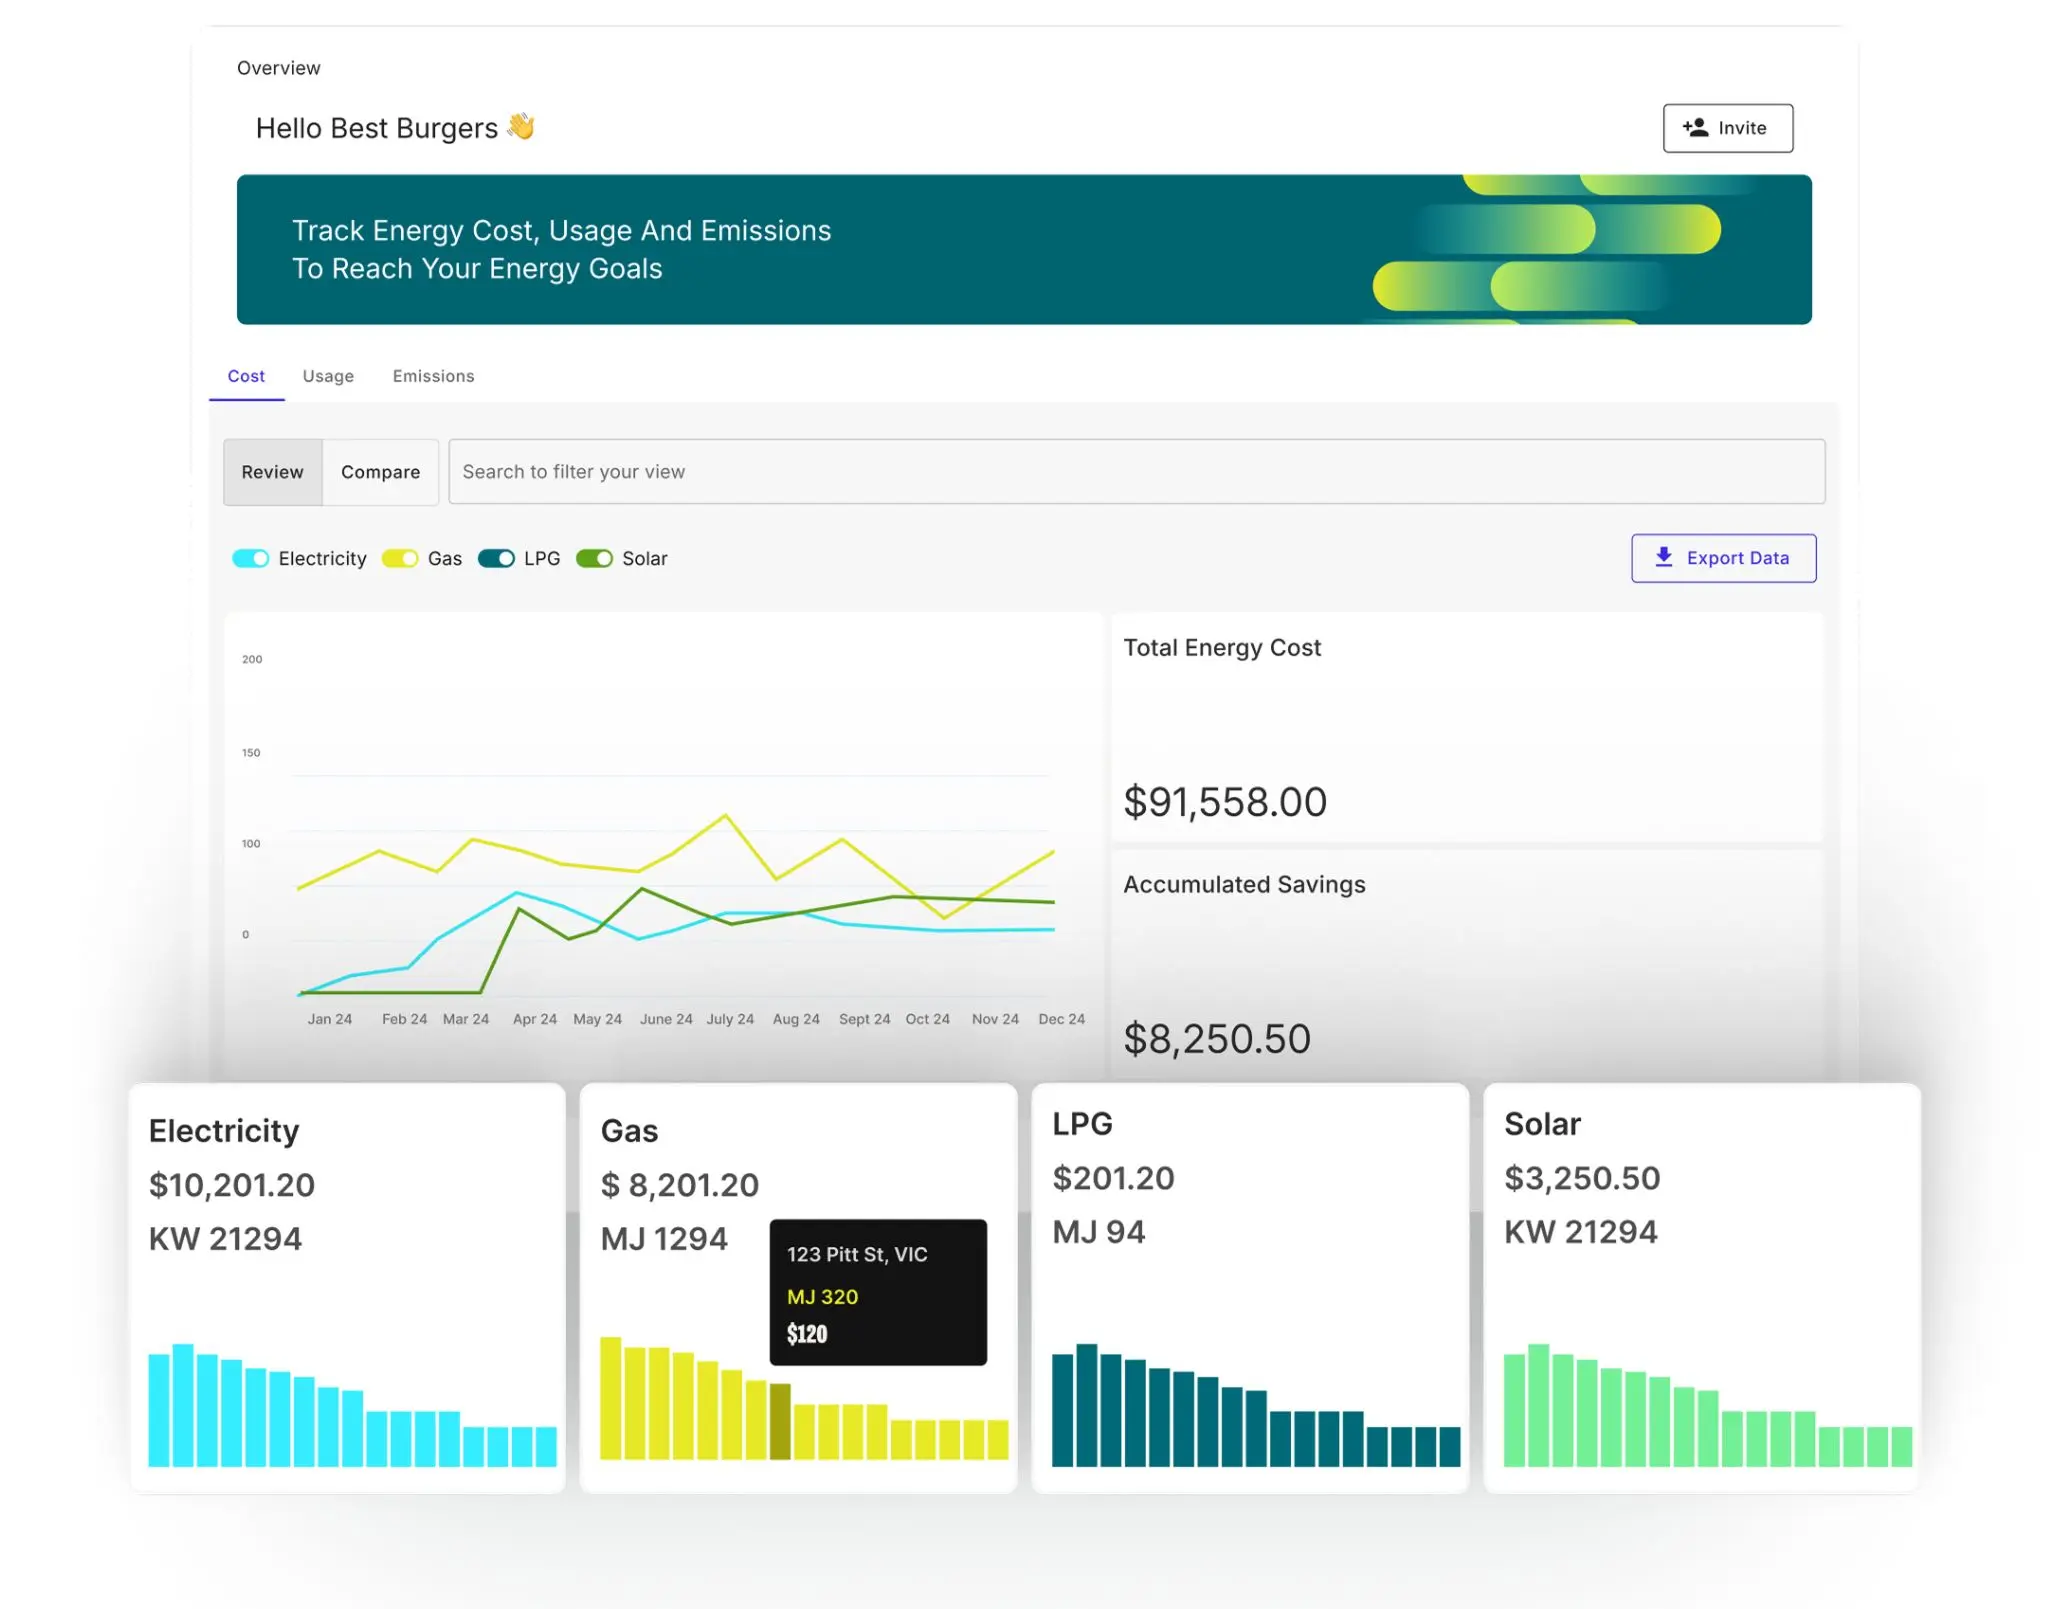Click the Total Energy Cost panel
This screenshot has height=1609, width=2048.
(x=1466, y=727)
